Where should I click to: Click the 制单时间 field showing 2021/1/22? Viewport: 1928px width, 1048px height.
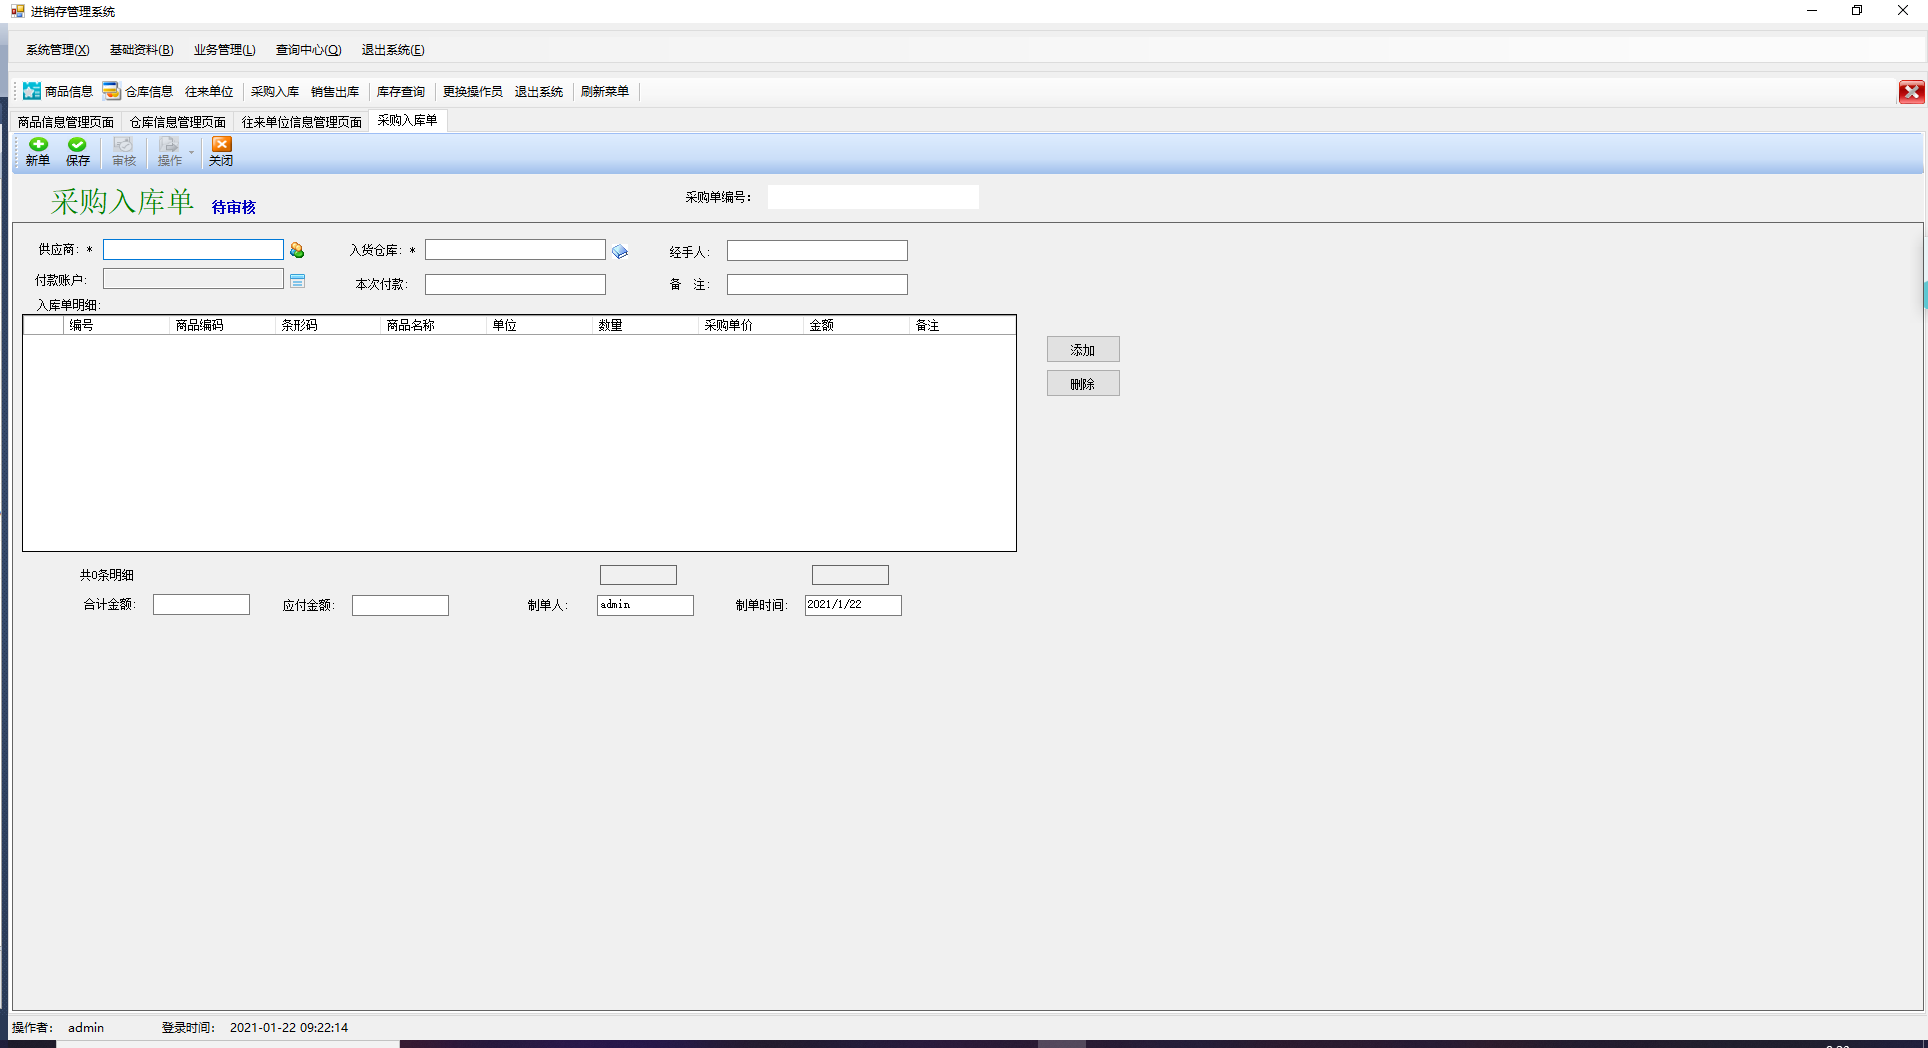click(x=853, y=605)
